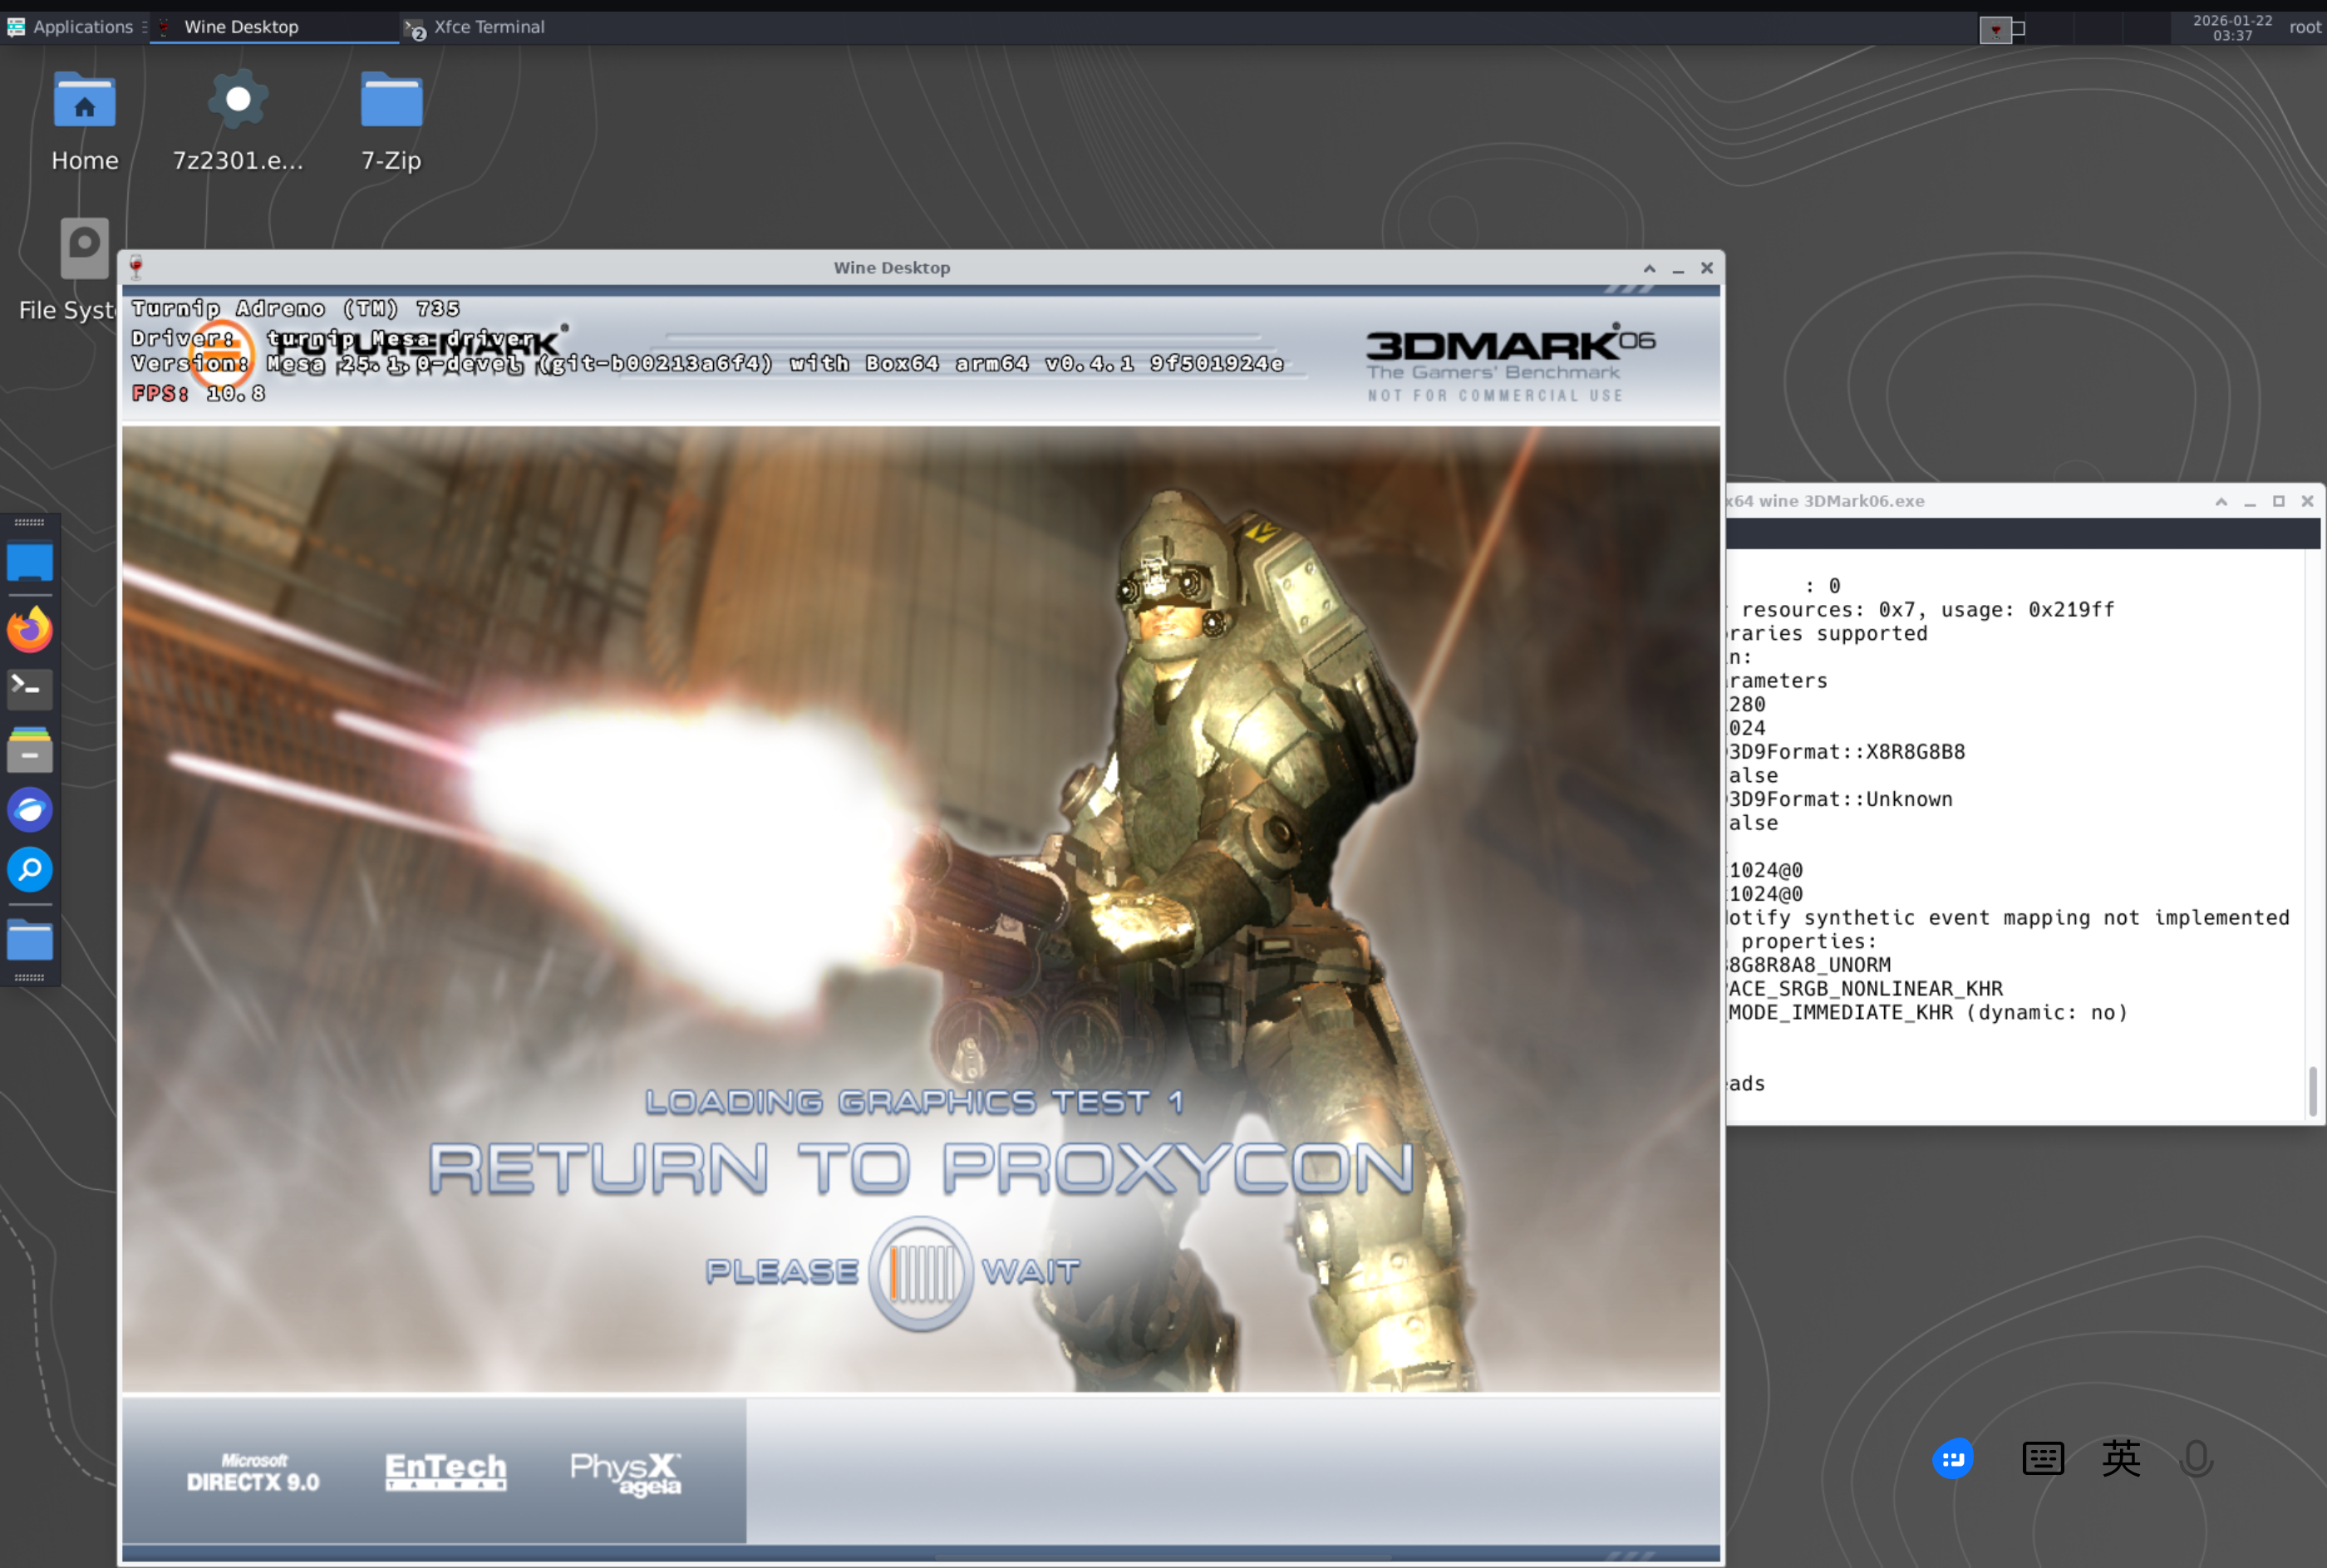Toggle the on-screen keyboard icon
The width and height of the screenshot is (2327, 1568).
[2042, 1459]
